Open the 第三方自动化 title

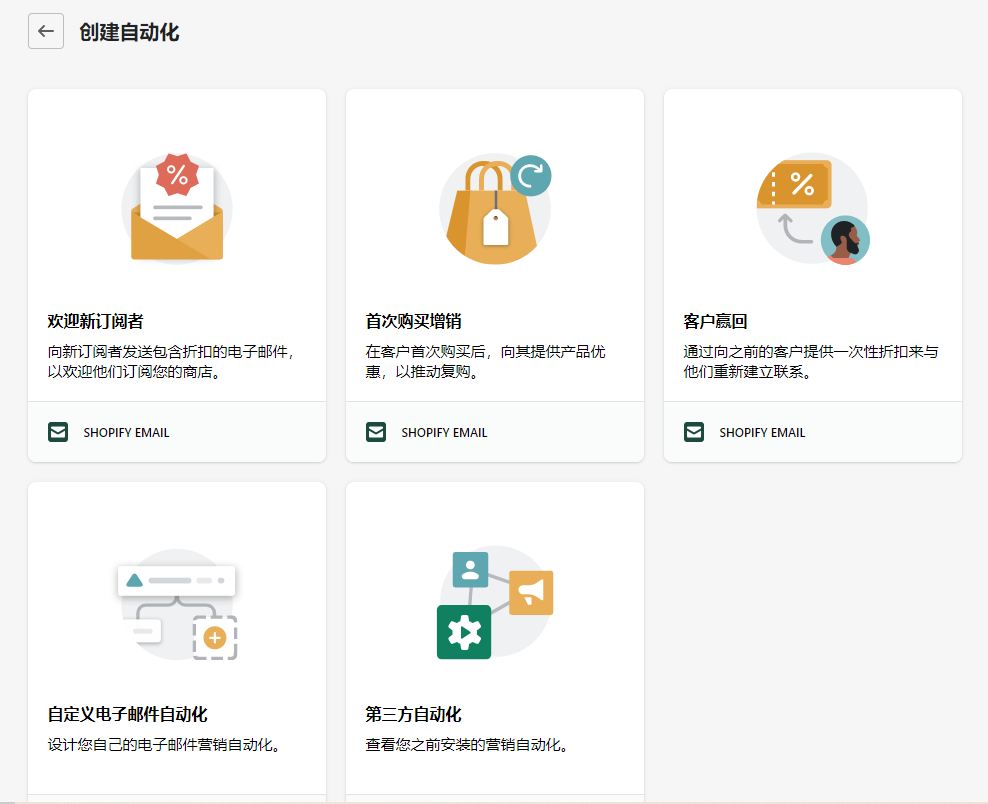click(x=413, y=714)
